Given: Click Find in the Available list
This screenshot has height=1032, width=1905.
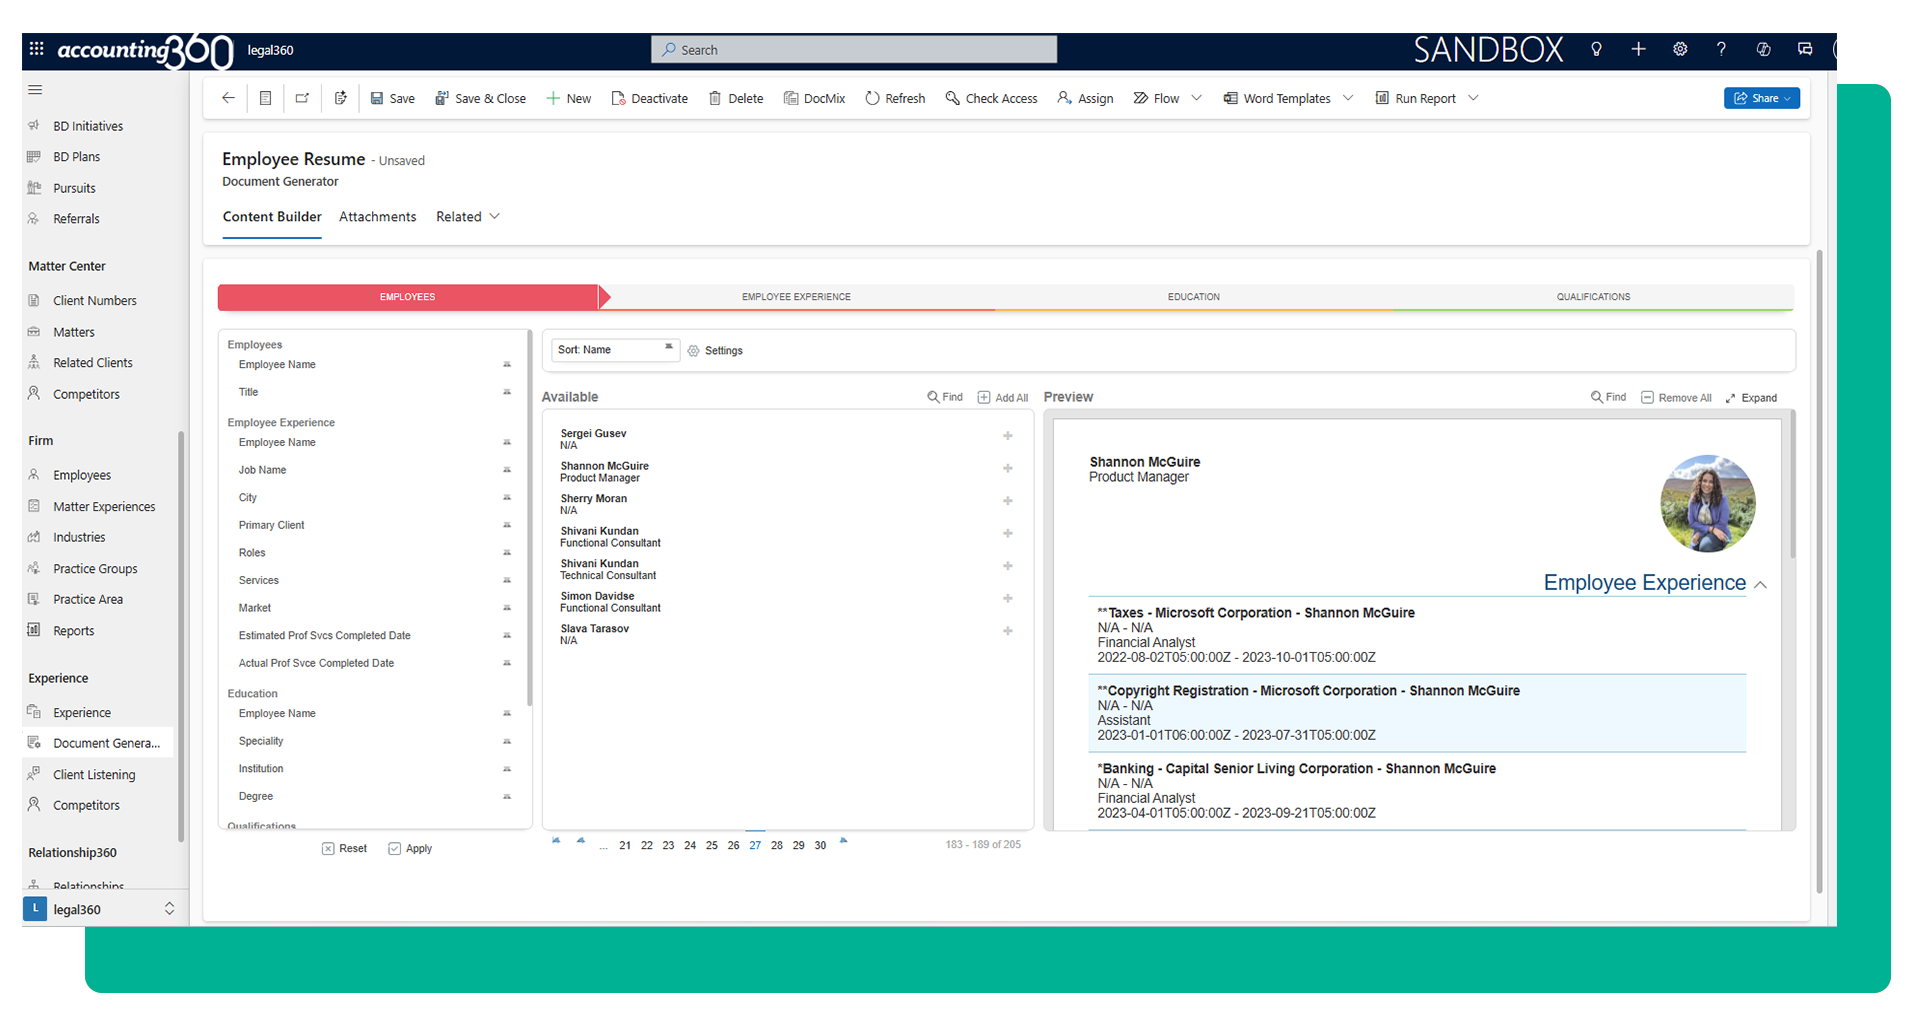Looking at the screenshot, I should click(x=944, y=397).
